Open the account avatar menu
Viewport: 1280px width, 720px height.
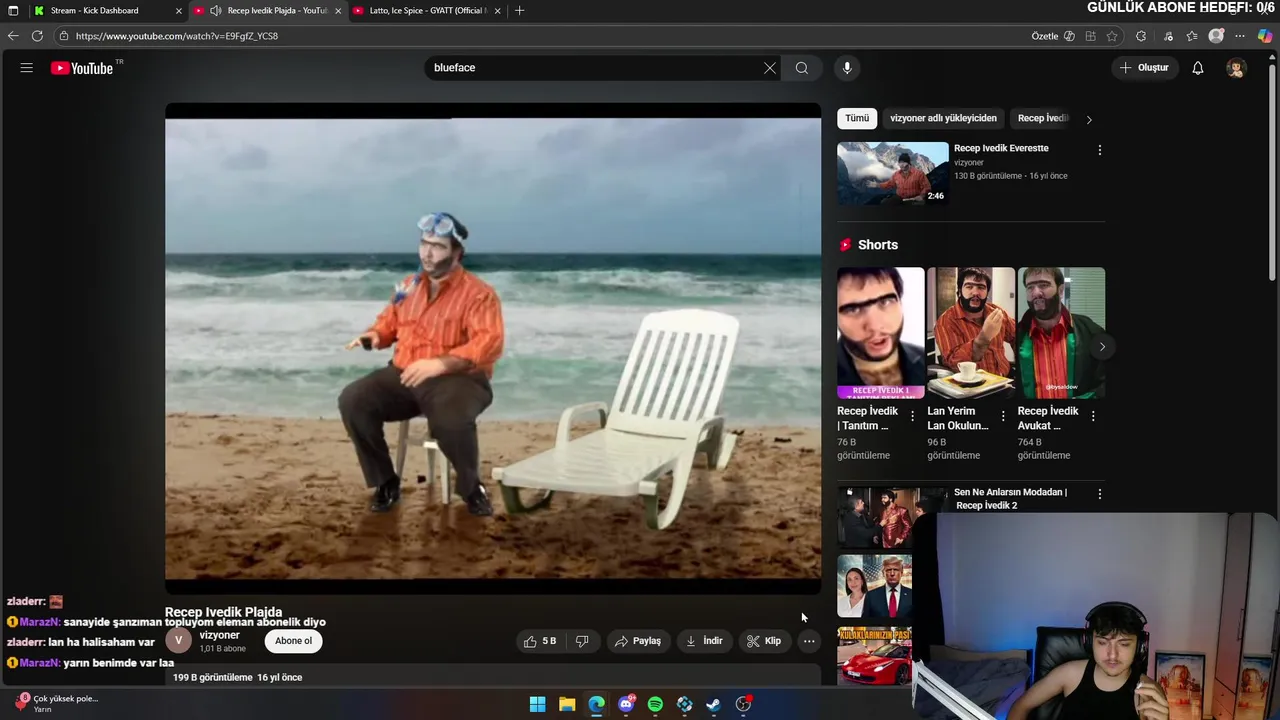(1236, 68)
